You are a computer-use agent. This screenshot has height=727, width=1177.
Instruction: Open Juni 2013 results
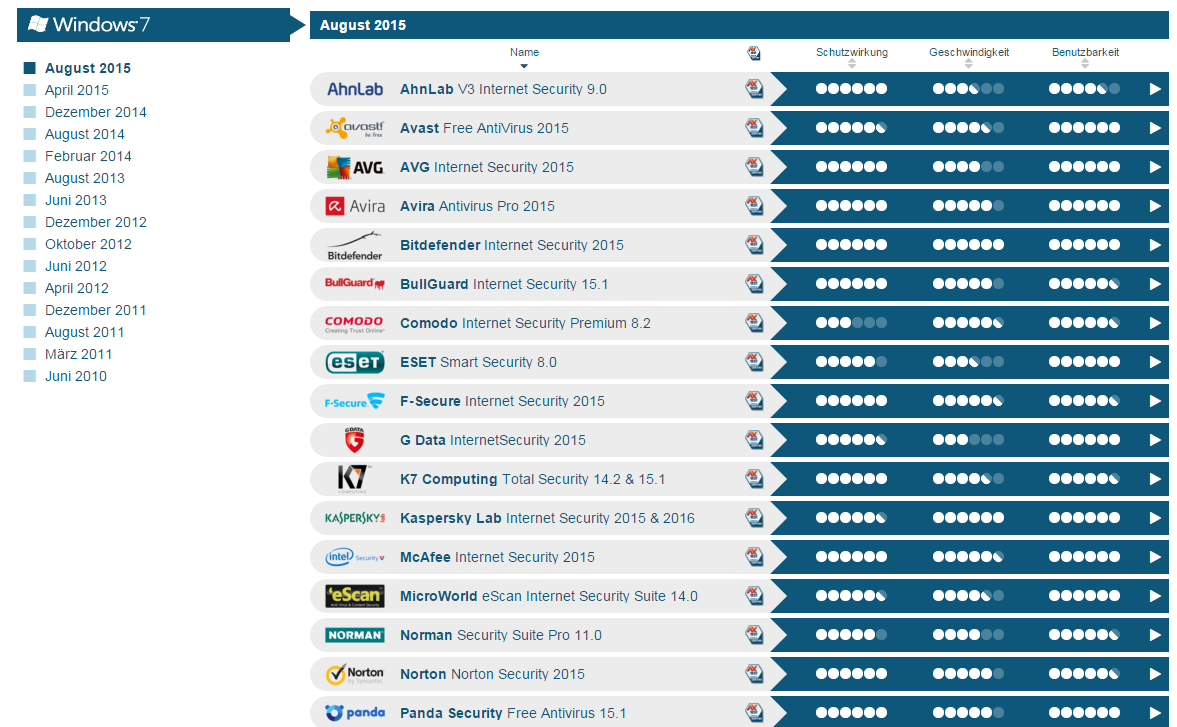76,200
